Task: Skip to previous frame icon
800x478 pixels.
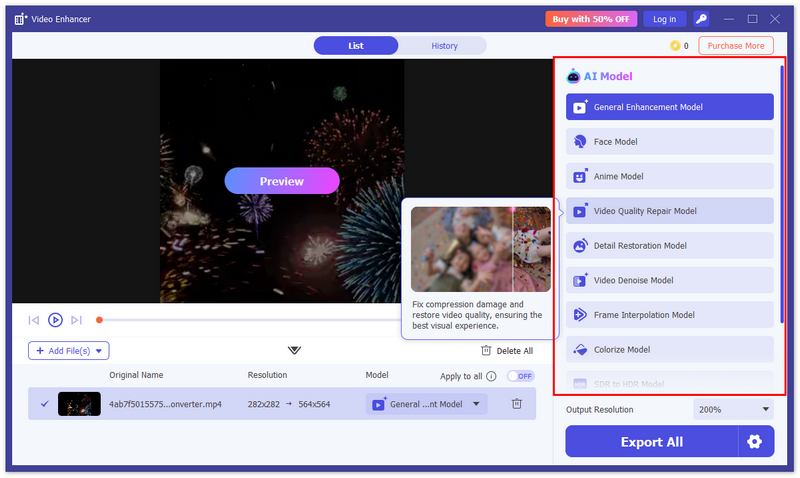Action: 34,320
